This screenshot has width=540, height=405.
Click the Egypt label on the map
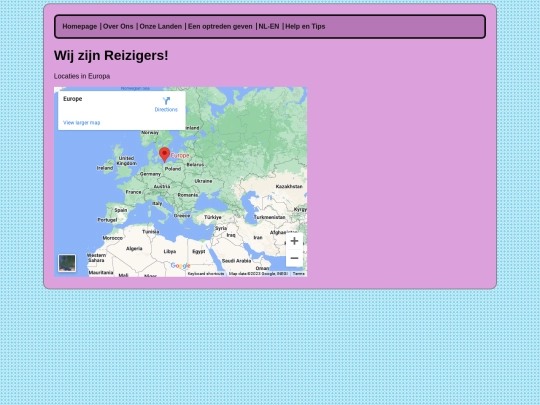coord(199,251)
